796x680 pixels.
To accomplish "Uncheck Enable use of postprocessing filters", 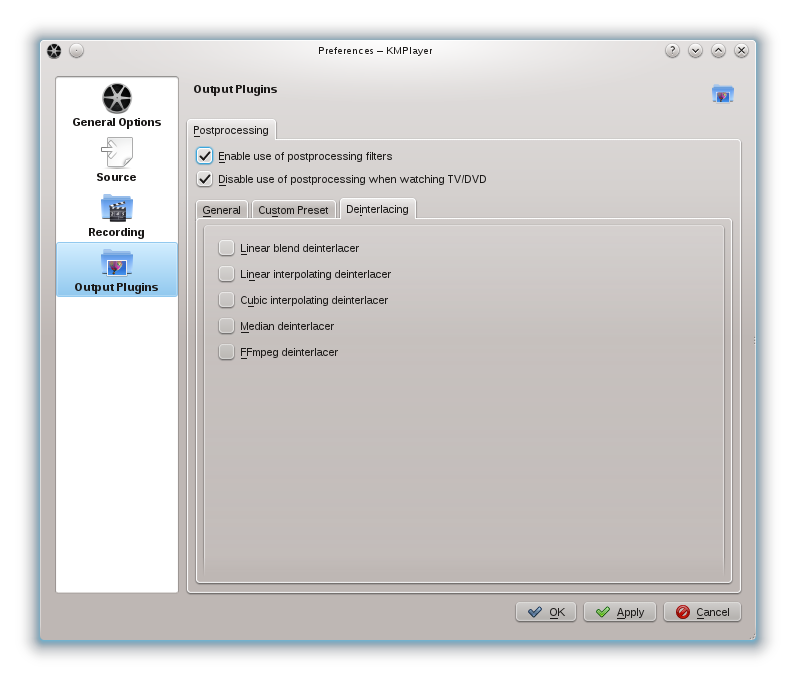I will point(205,156).
